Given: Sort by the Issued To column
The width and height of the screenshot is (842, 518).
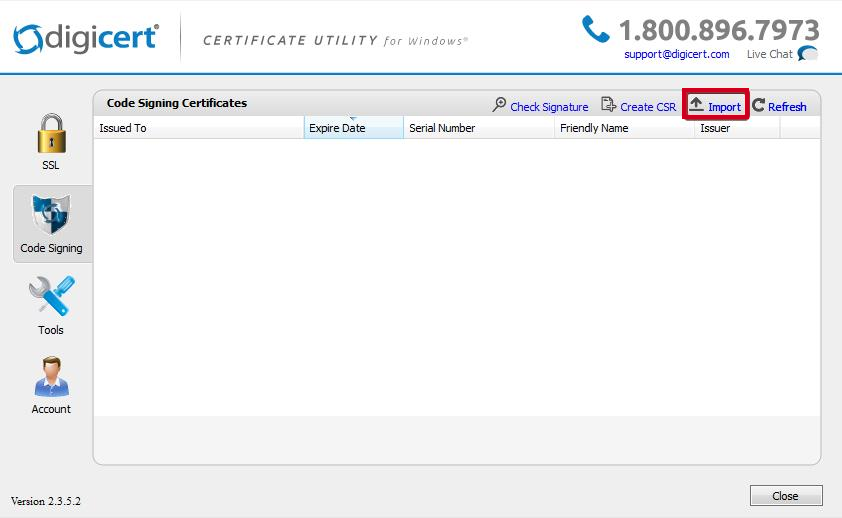Looking at the screenshot, I should pos(199,128).
